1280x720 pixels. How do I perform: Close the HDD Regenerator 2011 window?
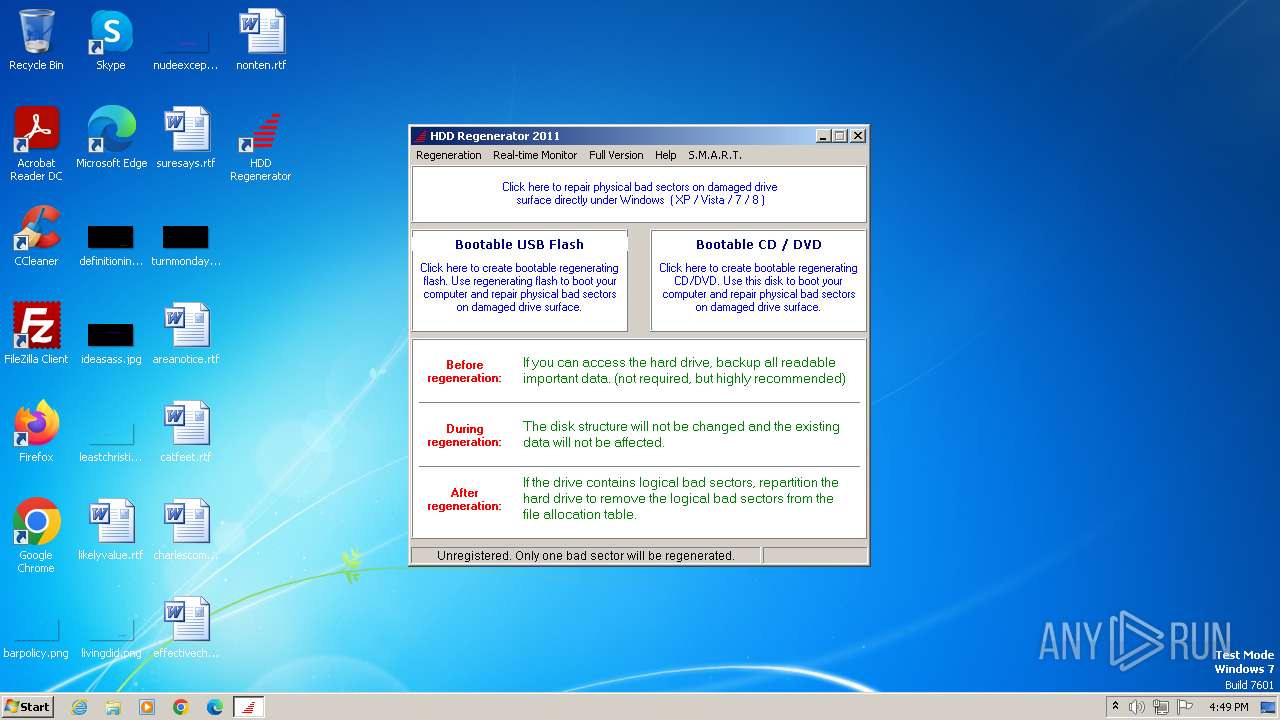(858, 136)
